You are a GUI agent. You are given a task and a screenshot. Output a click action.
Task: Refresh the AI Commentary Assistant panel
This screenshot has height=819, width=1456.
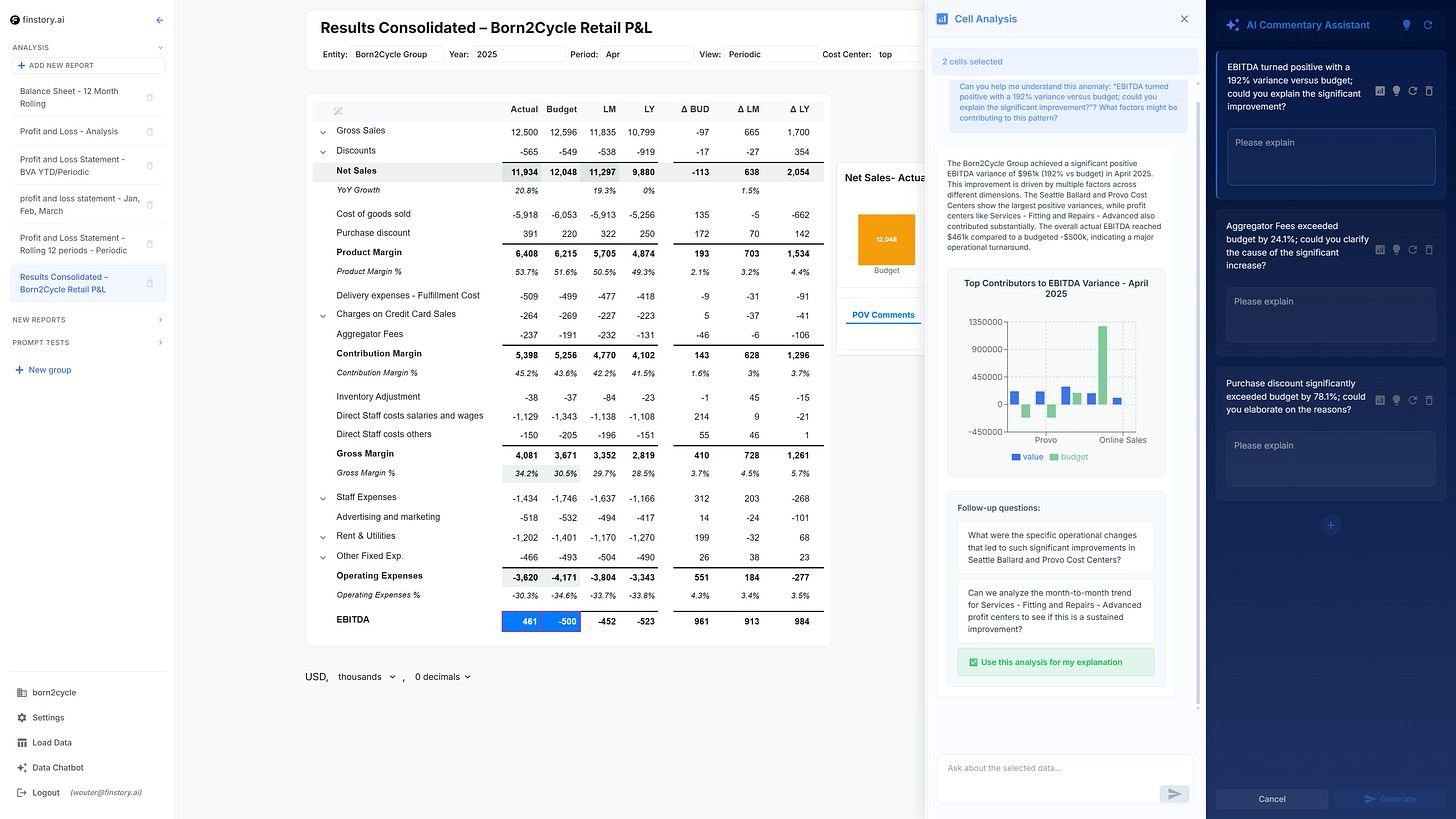click(1428, 25)
